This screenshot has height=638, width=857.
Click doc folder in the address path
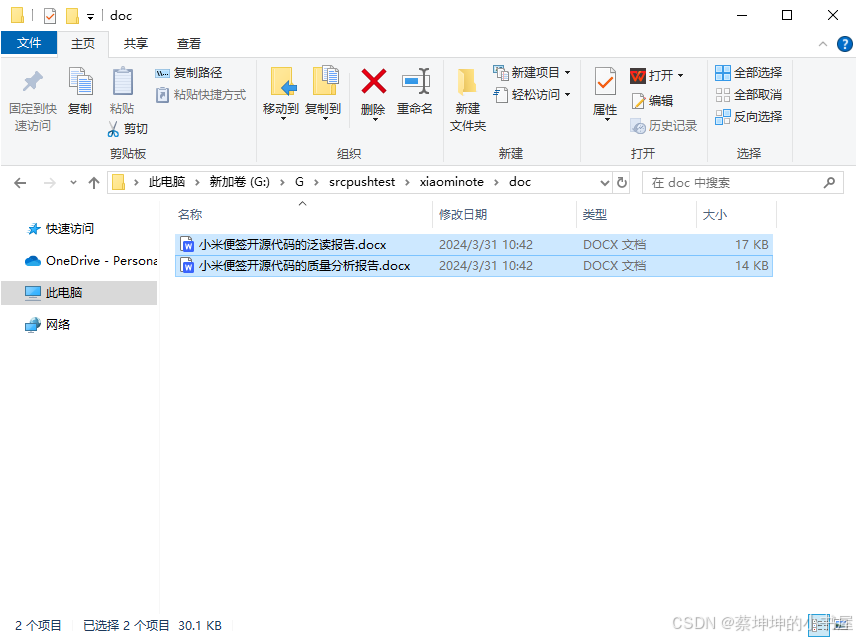pos(520,182)
